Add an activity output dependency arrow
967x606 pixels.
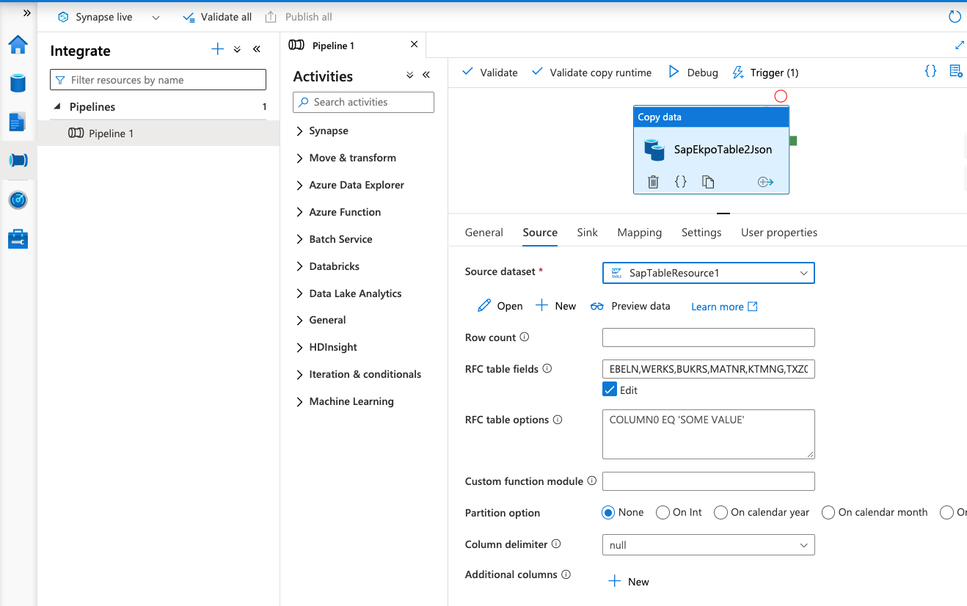click(765, 182)
